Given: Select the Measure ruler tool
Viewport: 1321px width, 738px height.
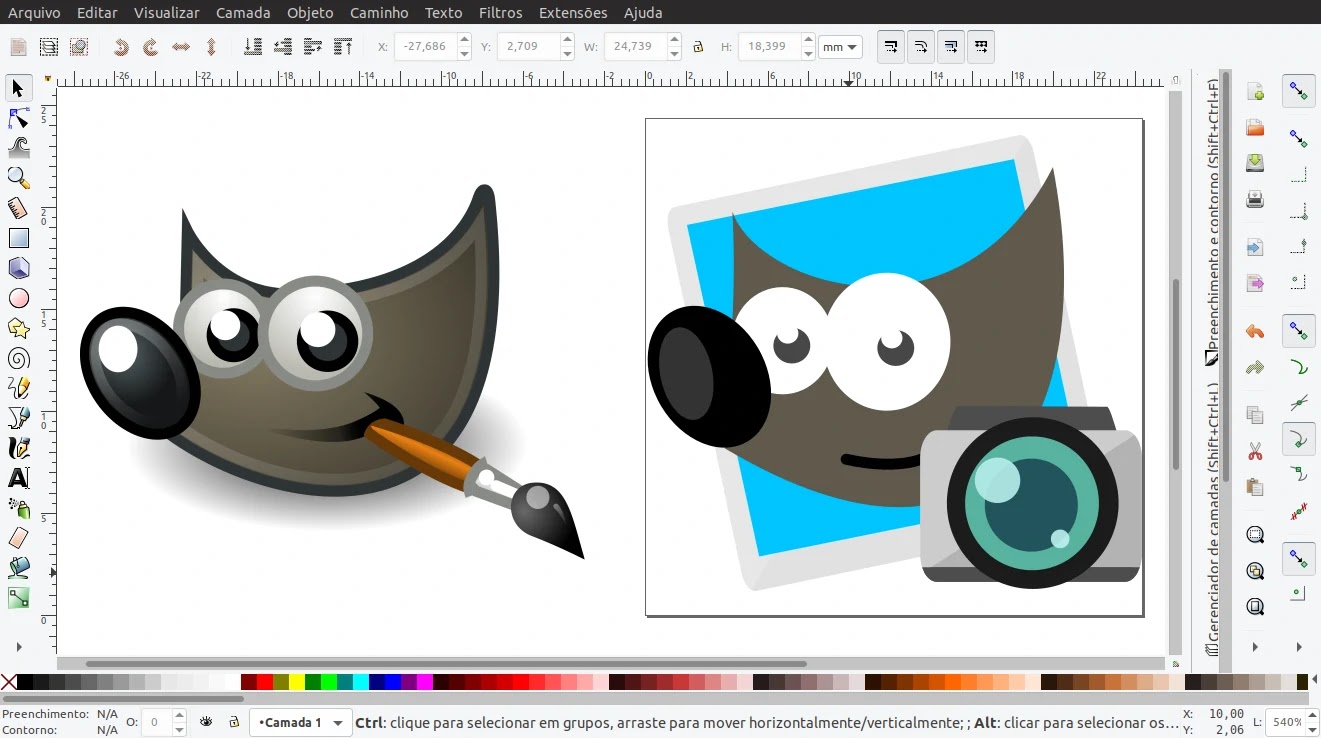Looking at the screenshot, I should [18, 208].
